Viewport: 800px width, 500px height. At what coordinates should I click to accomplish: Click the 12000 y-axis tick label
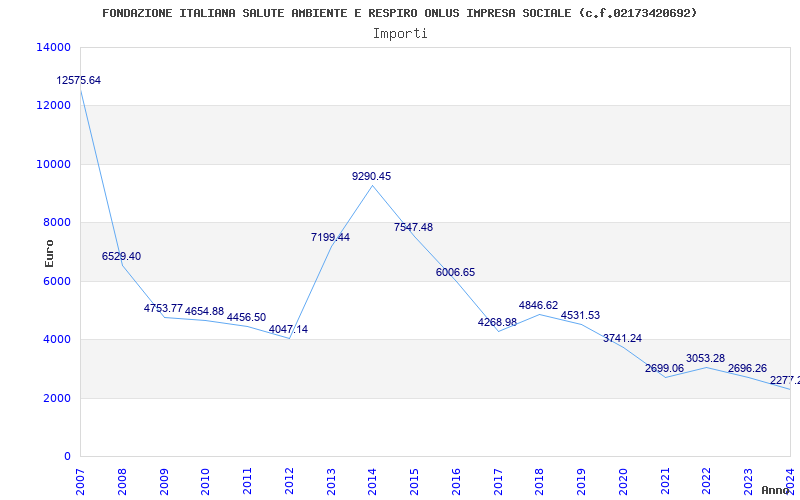point(53,105)
